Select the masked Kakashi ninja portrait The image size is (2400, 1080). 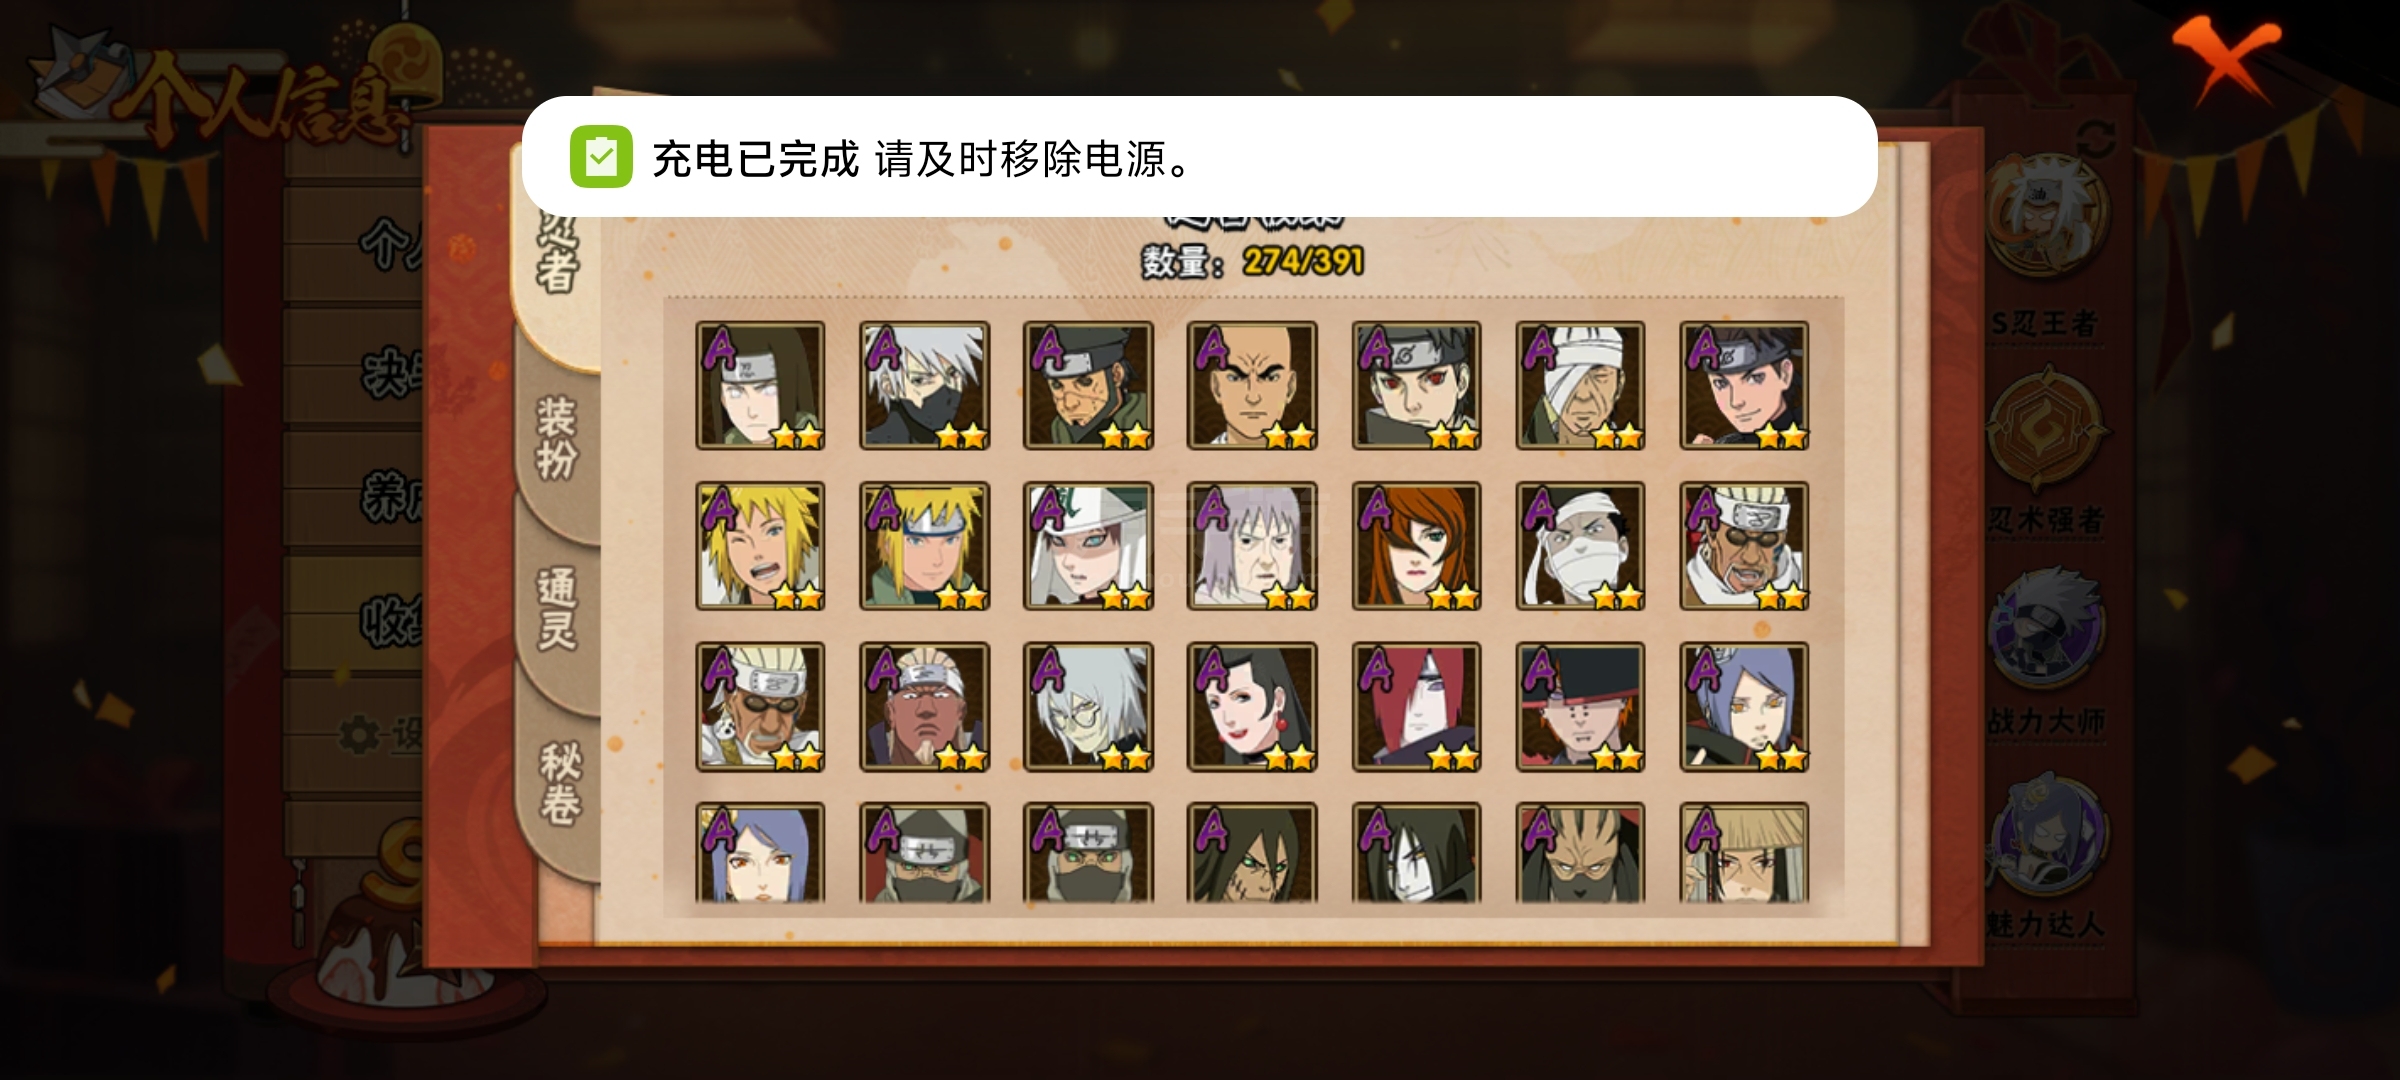click(x=924, y=385)
